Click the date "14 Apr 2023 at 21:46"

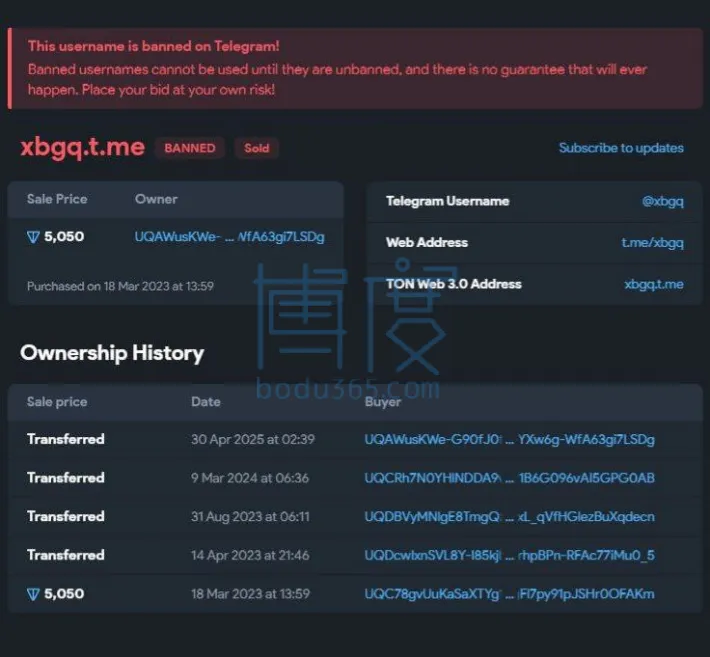point(250,555)
